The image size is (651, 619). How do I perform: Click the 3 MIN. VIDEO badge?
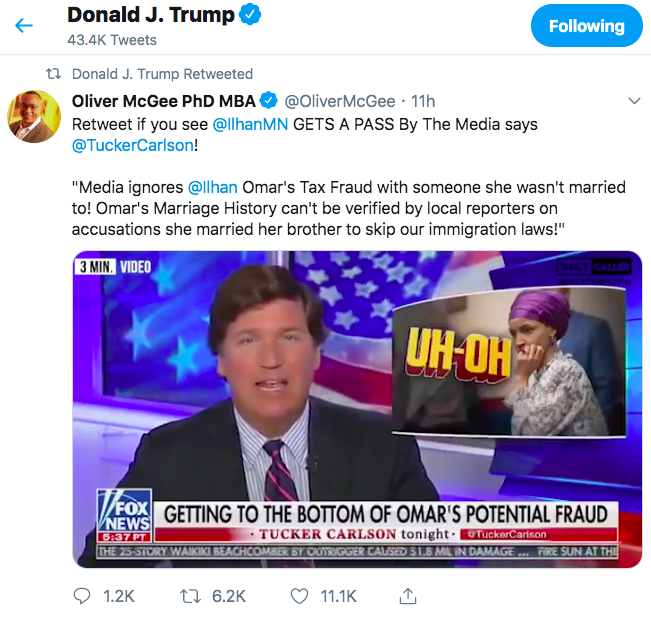click(115, 267)
